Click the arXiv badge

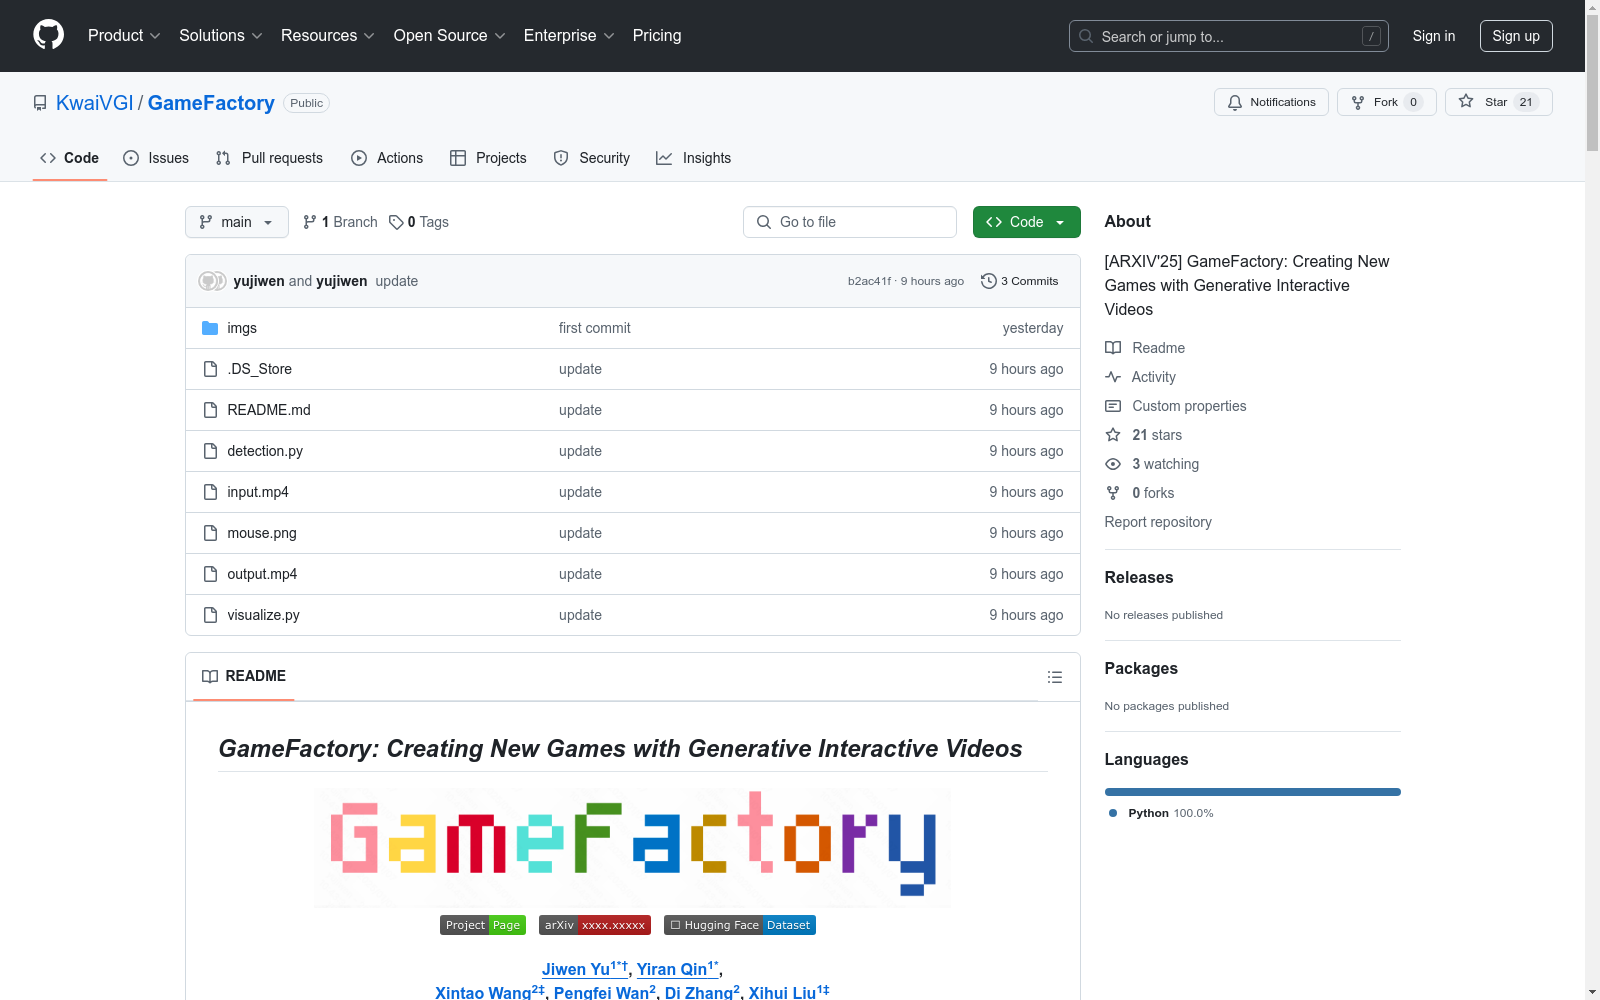(595, 925)
